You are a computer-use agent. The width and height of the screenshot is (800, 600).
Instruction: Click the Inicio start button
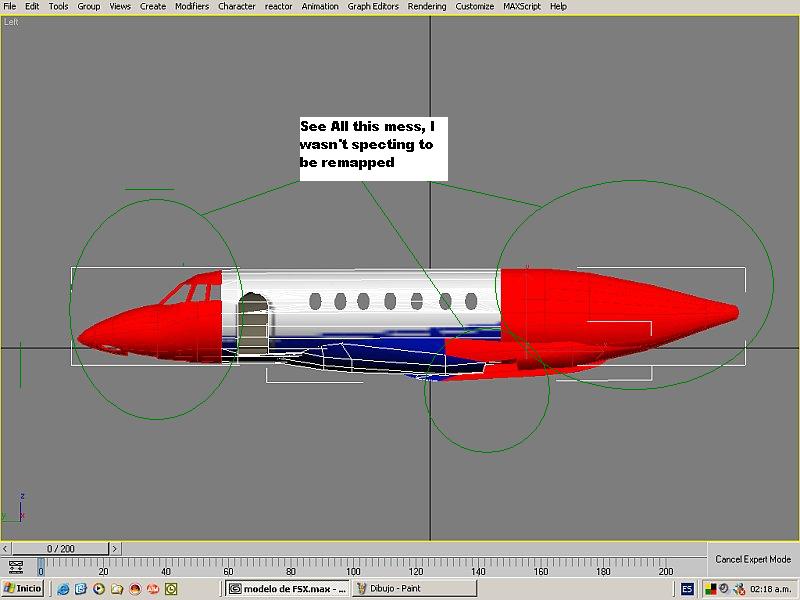(x=23, y=589)
